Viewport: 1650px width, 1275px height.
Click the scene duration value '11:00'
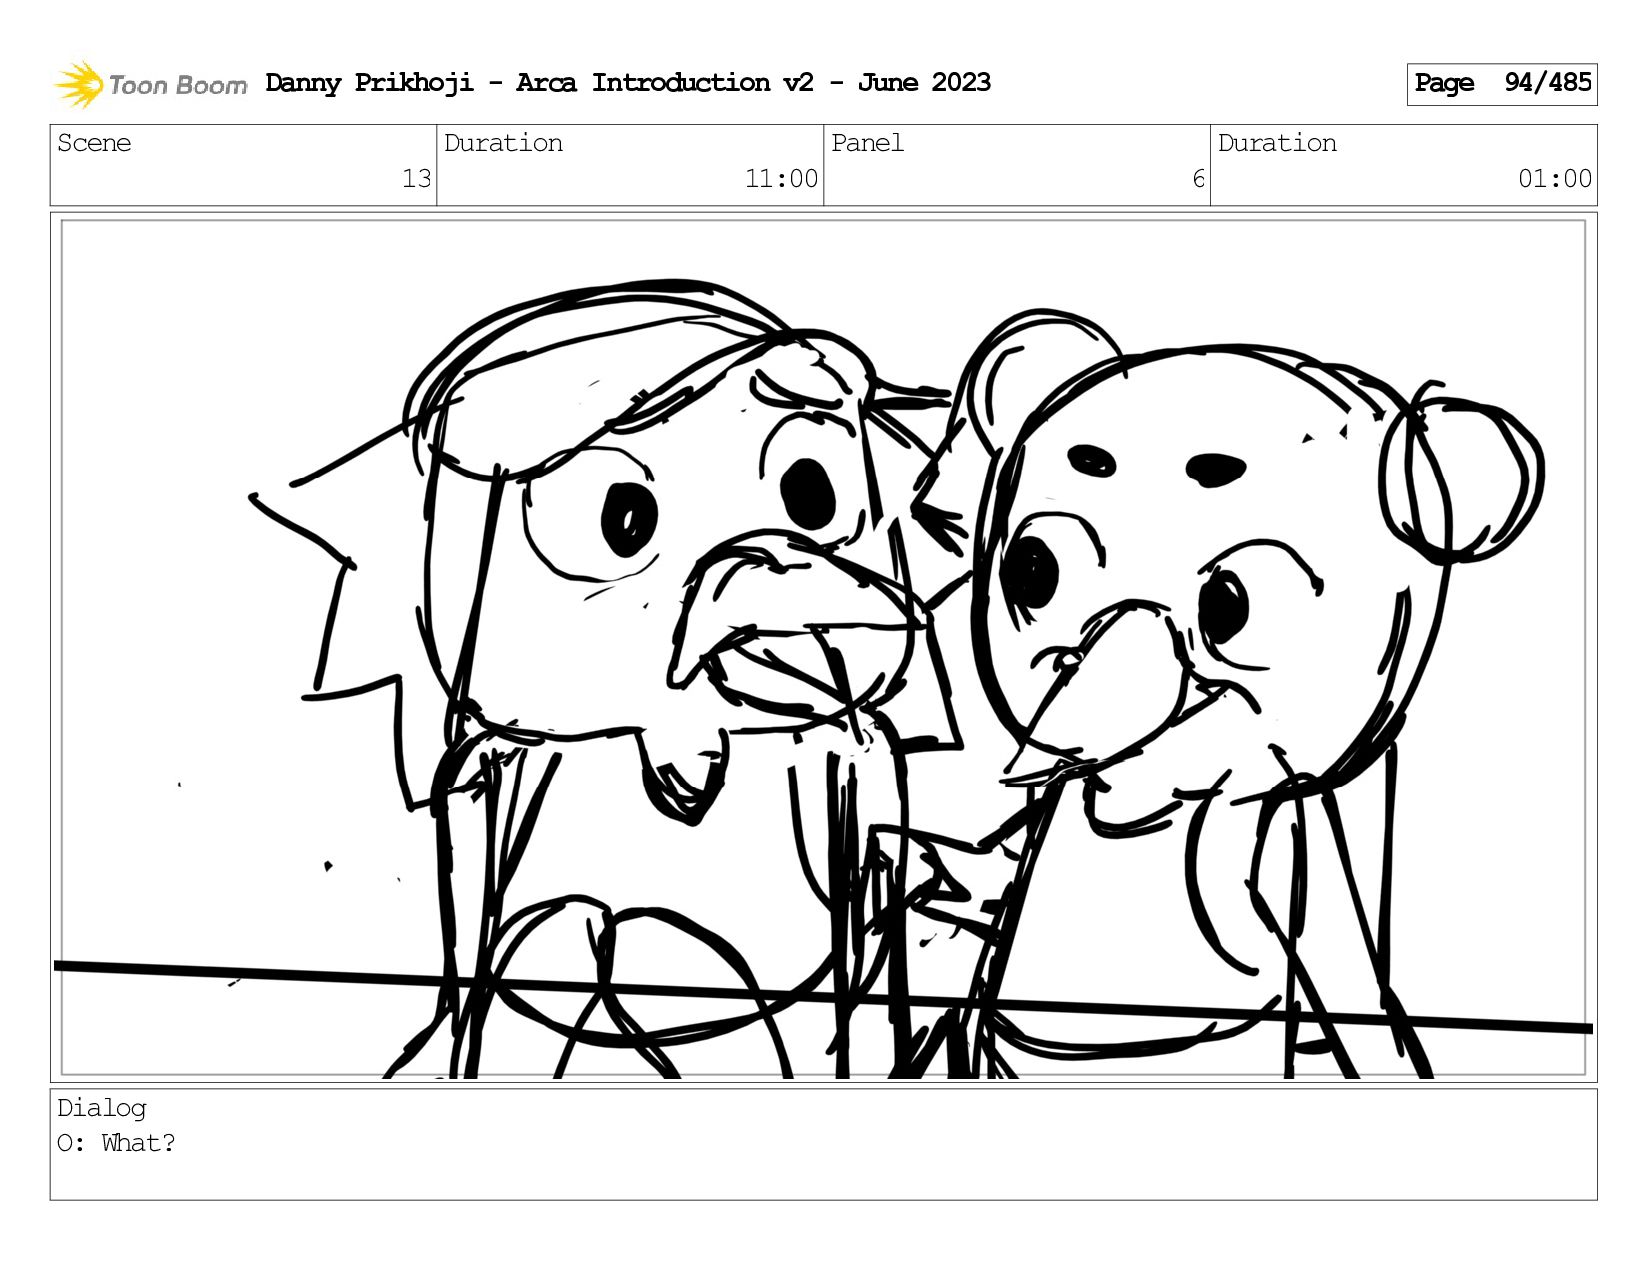point(781,179)
